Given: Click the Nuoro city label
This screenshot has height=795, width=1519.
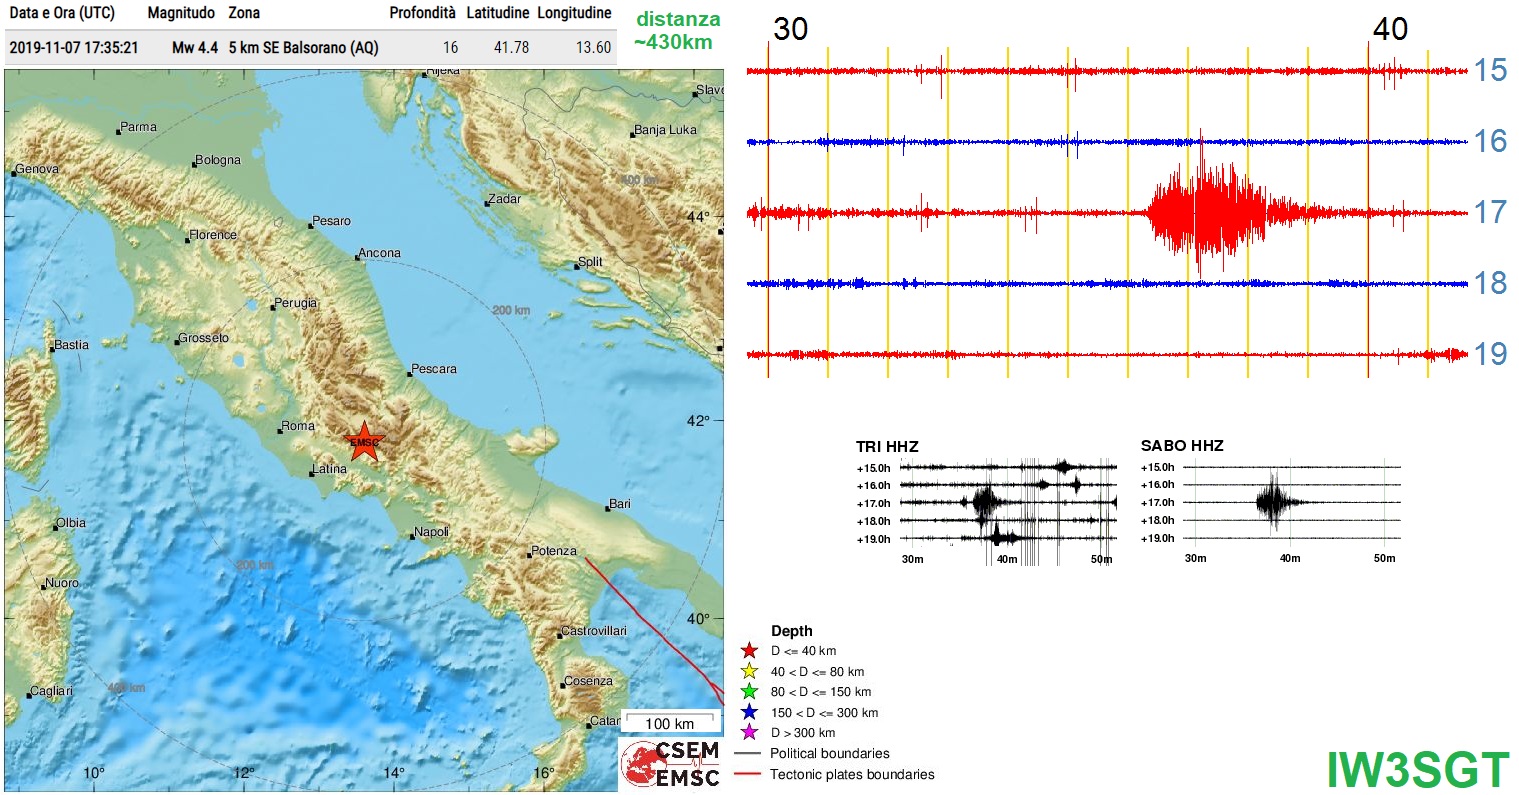Looking at the screenshot, I should point(61,583).
